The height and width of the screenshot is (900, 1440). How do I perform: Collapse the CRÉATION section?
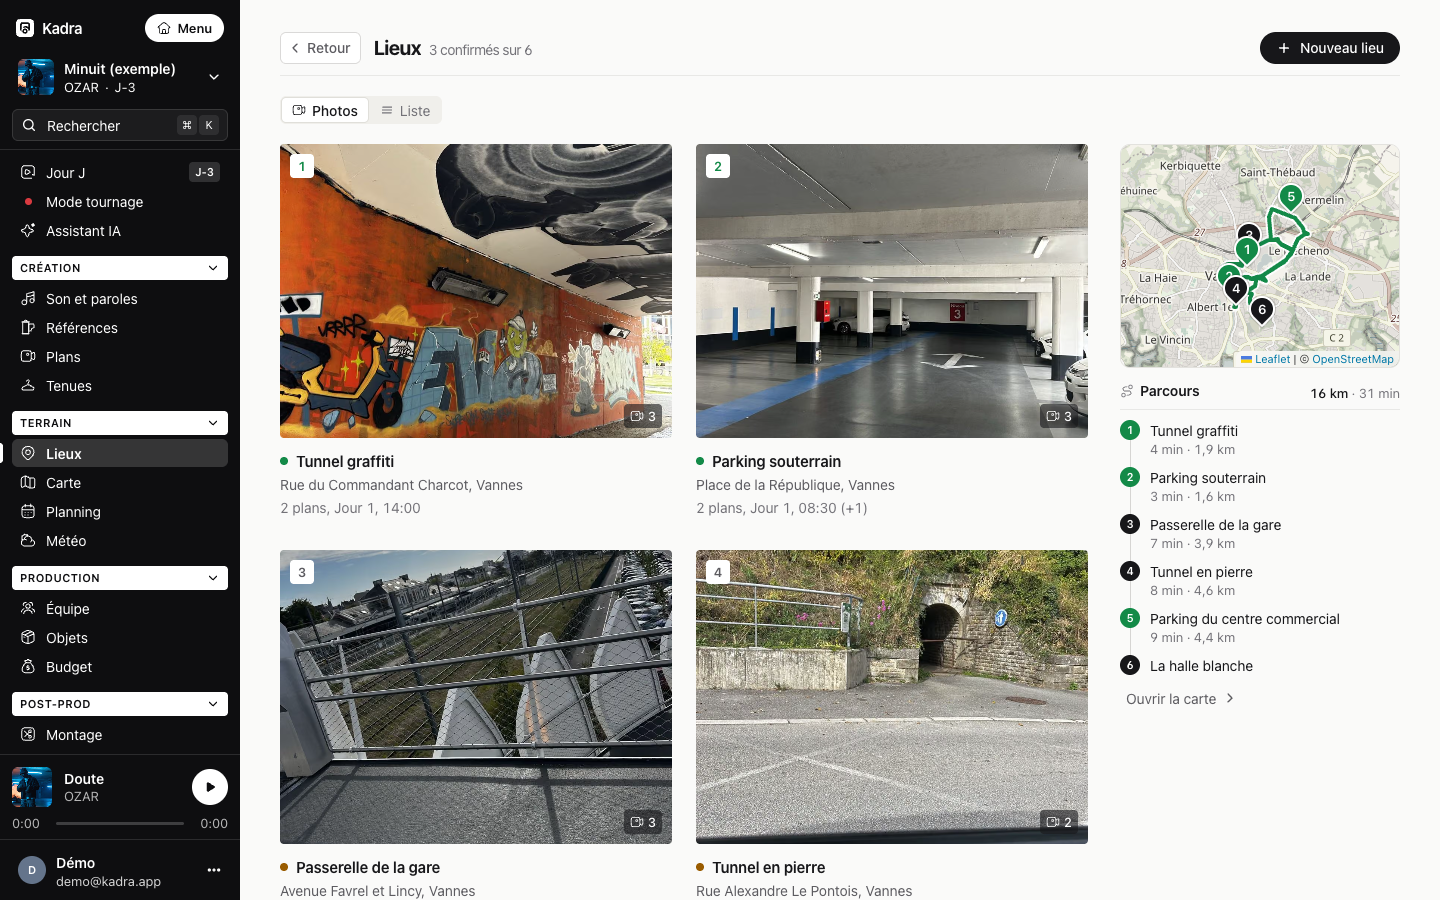pyautogui.click(x=120, y=268)
